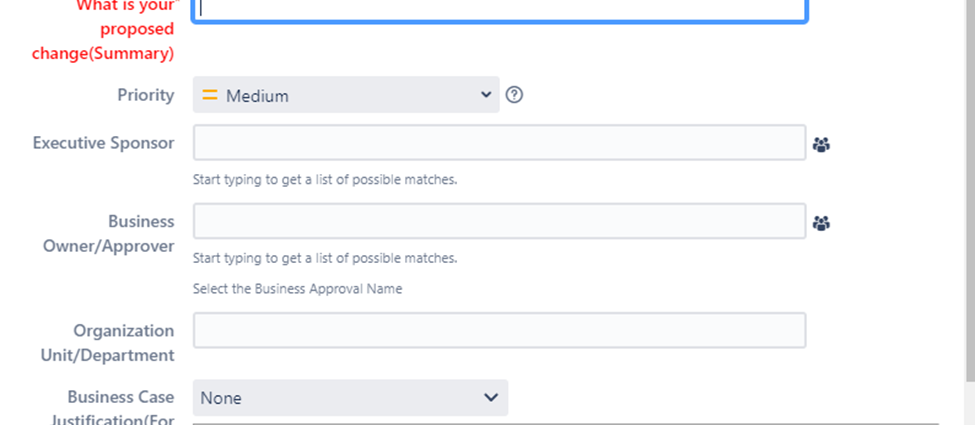The width and height of the screenshot is (975, 425).
Task: Click the Select the Business Approval Name hint
Action: point(297,289)
